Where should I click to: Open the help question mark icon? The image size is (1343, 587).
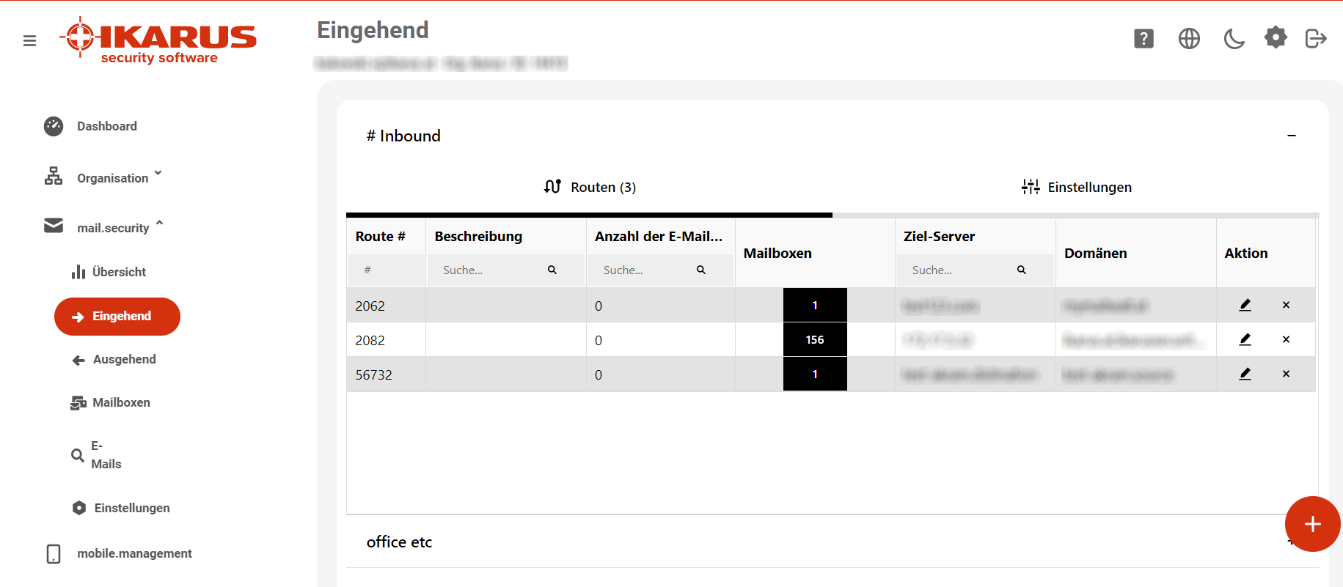click(x=1144, y=39)
